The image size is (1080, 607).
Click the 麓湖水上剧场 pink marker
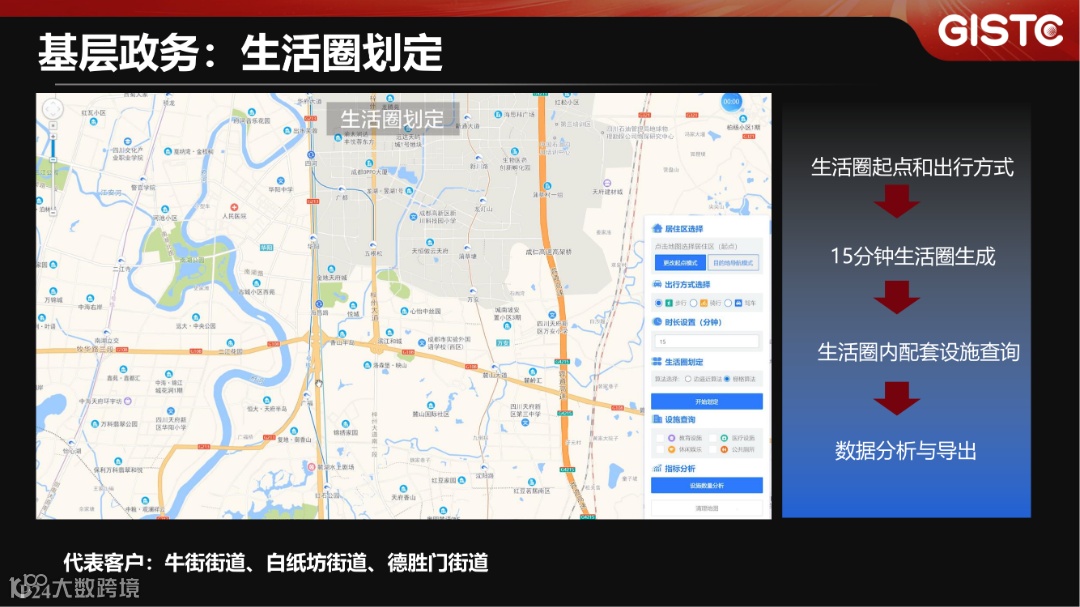311,466
